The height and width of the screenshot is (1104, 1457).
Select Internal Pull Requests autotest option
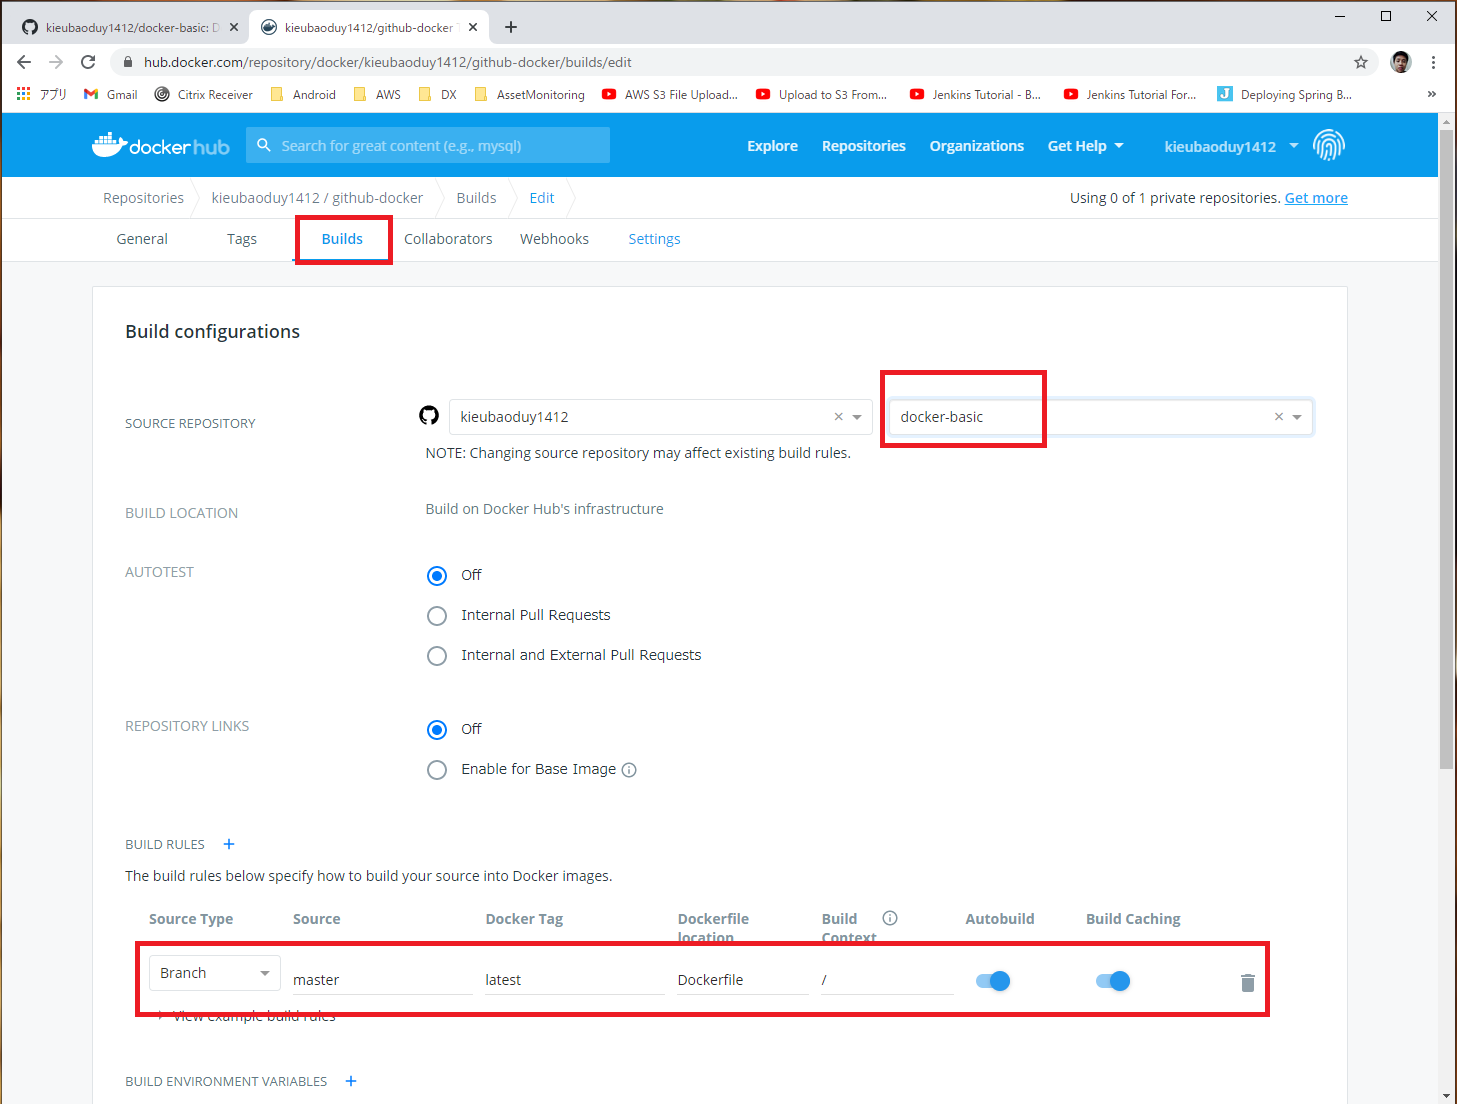point(437,616)
